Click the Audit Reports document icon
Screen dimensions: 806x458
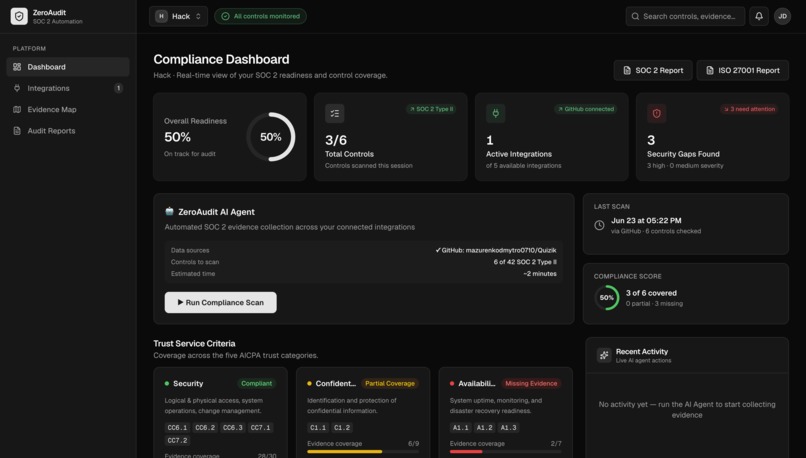point(17,131)
